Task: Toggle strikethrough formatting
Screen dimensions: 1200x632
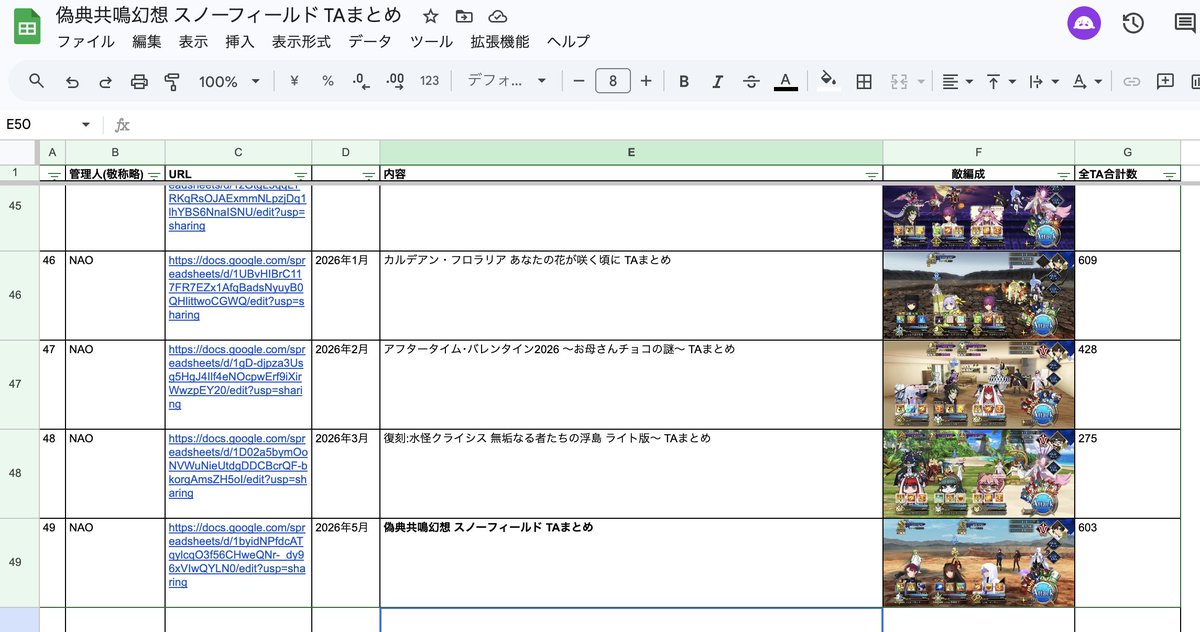Action: (752, 81)
